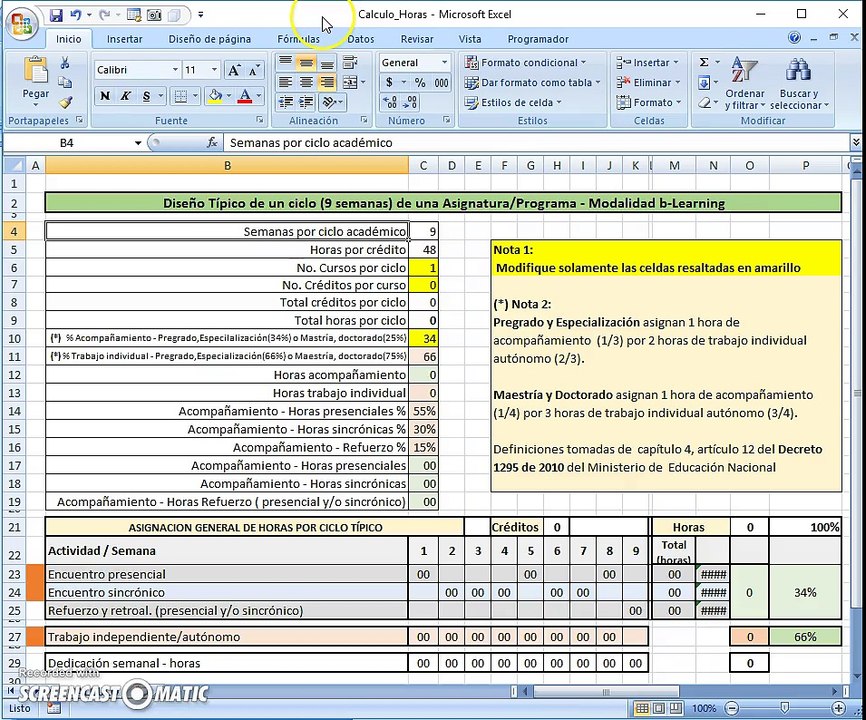This screenshot has height=720, width=866.
Task: Open Formato condicional dropdown
Action: pos(526,62)
